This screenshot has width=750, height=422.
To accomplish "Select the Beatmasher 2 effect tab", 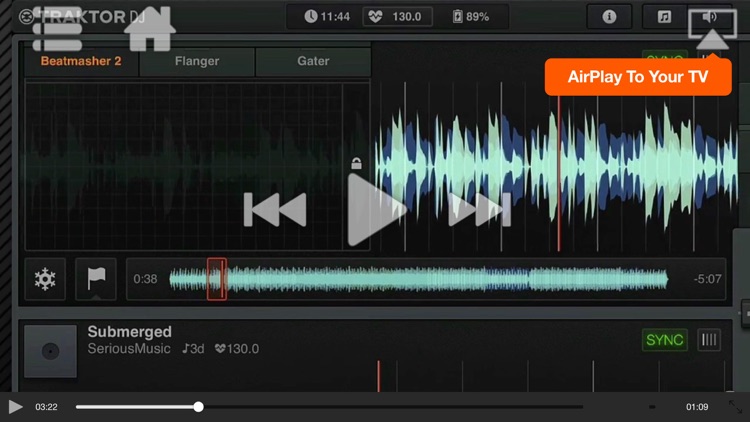I will (x=81, y=61).
